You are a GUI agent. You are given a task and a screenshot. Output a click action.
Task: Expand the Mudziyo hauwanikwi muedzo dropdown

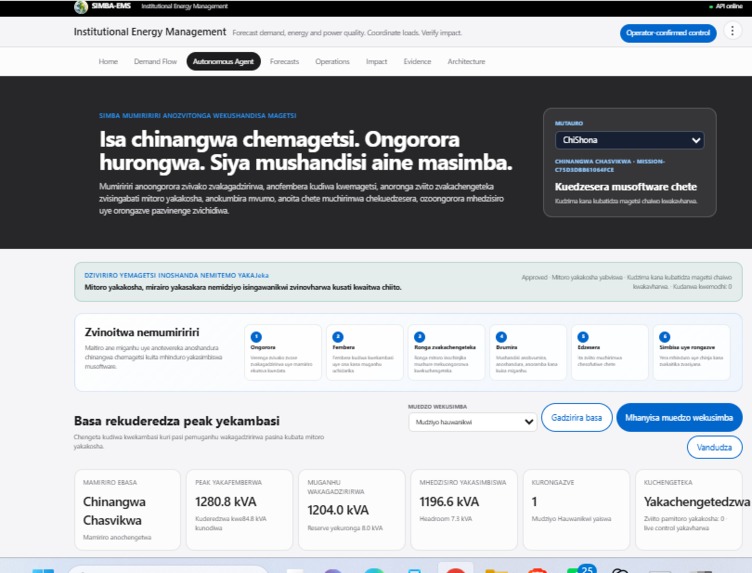point(472,422)
